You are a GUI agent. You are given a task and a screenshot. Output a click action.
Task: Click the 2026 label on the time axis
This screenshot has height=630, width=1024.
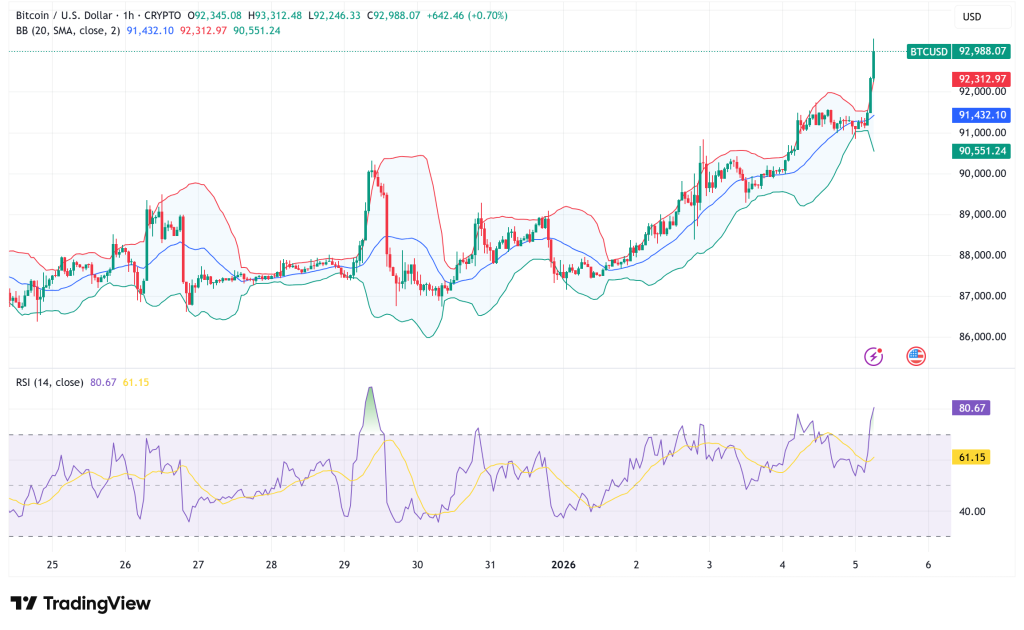click(x=564, y=565)
